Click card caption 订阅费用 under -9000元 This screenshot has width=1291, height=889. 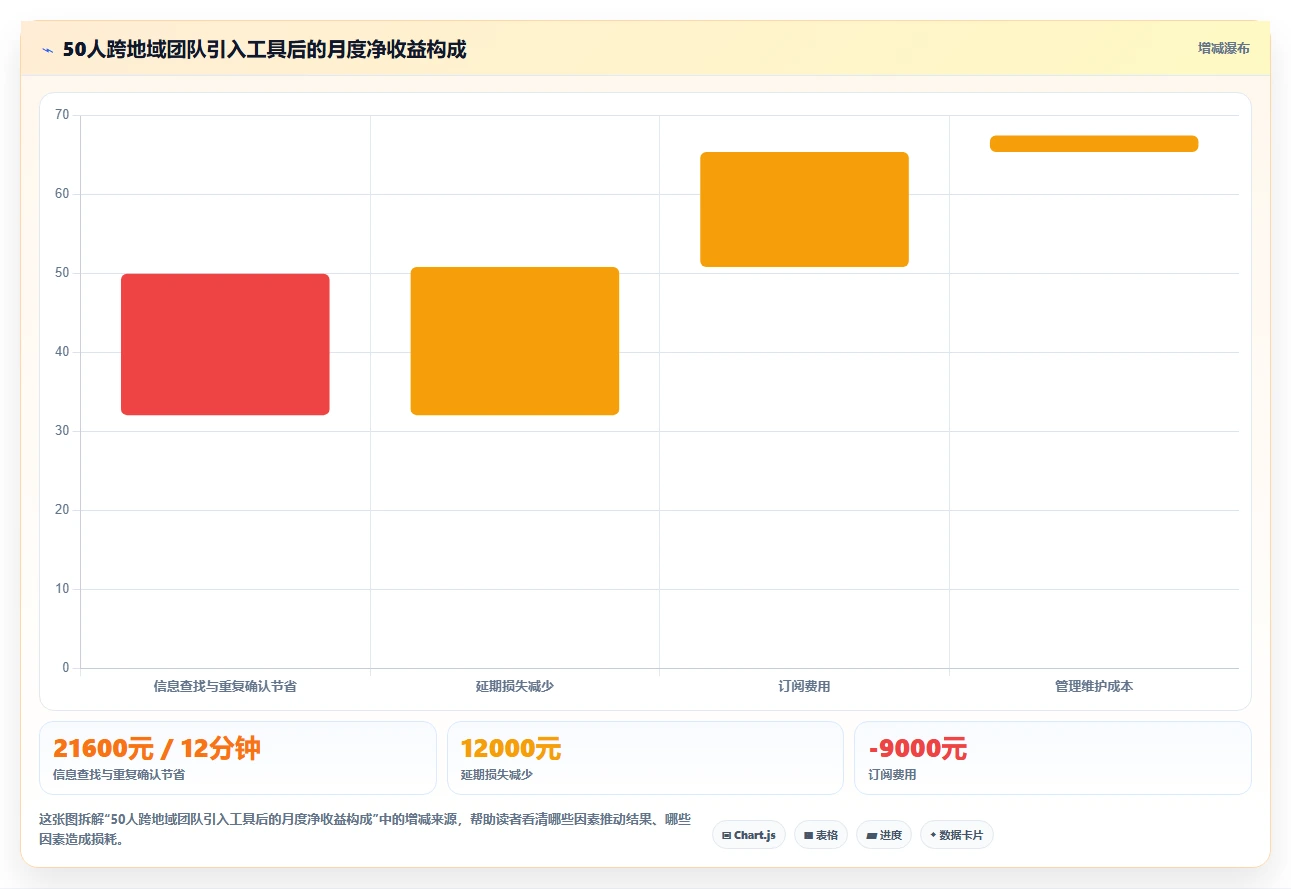click(x=892, y=775)
